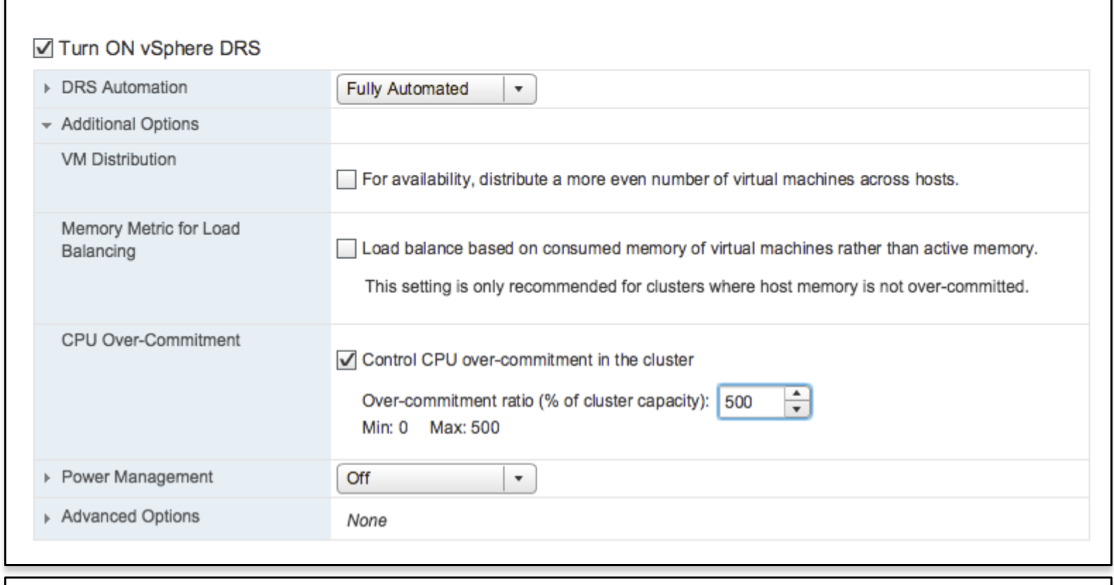Open the Fully Automated dropdown arrow
Screen dimensions: 1114x585
[x=519, y=89]
